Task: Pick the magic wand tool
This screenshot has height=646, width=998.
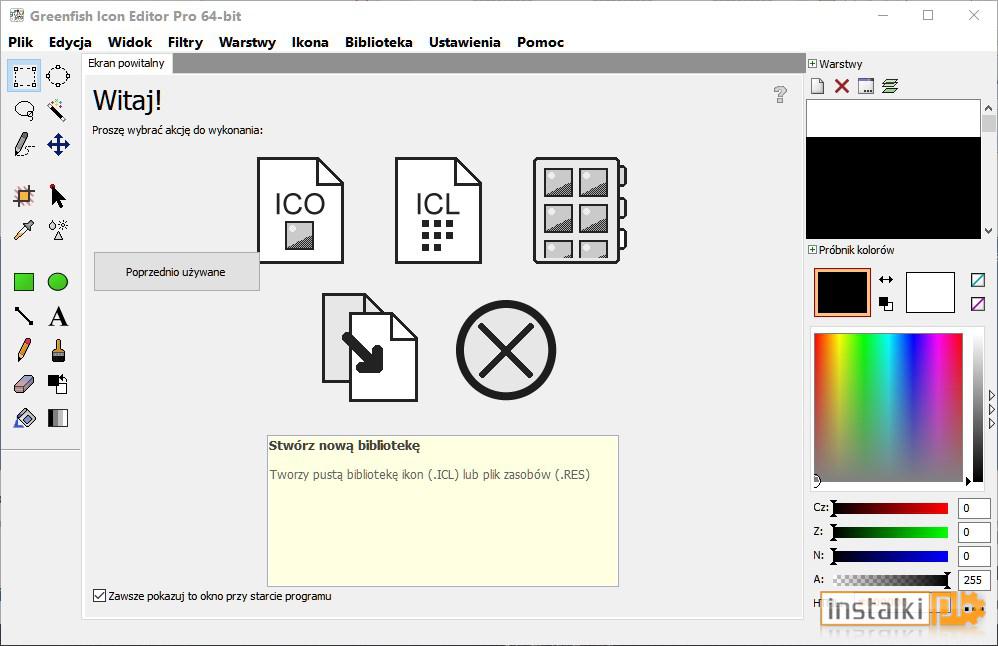Action: click(x=58, y=110)
